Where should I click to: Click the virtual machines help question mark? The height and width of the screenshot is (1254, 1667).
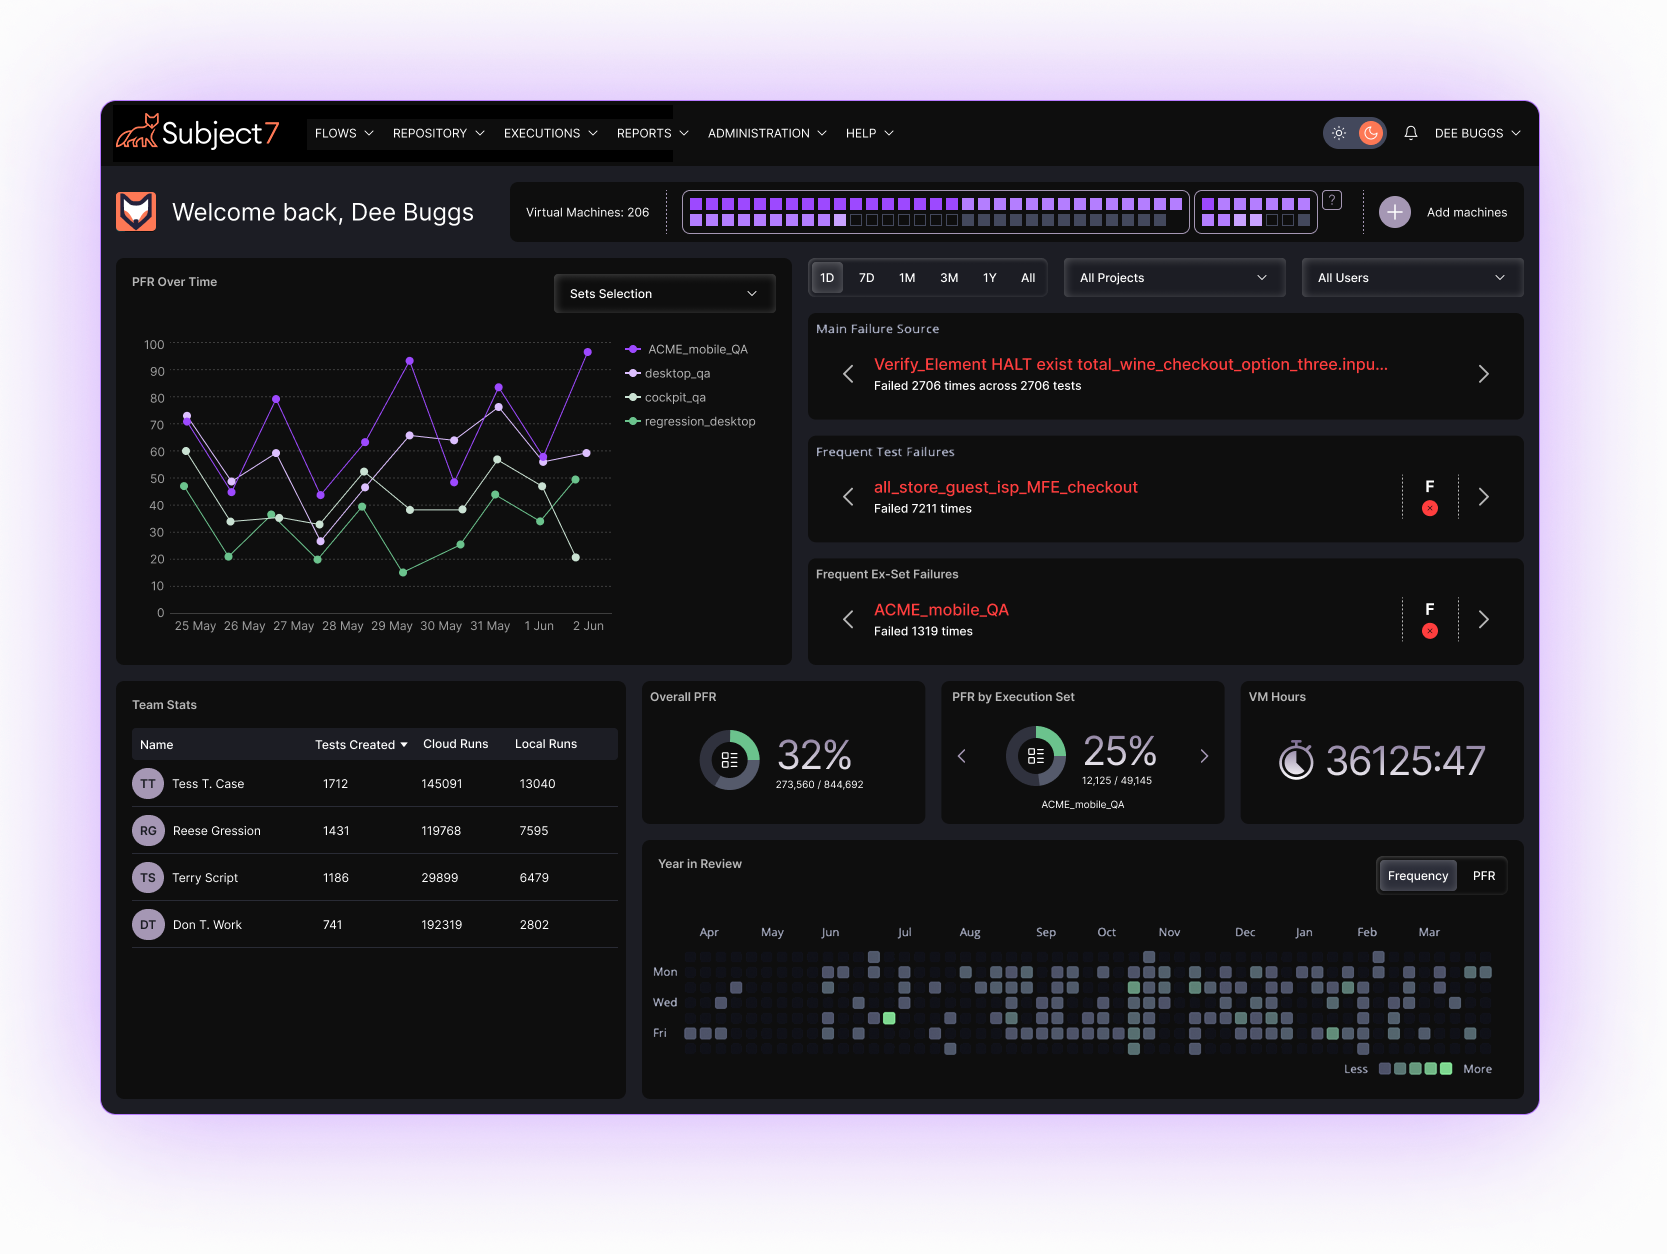tap(1332, 200)
